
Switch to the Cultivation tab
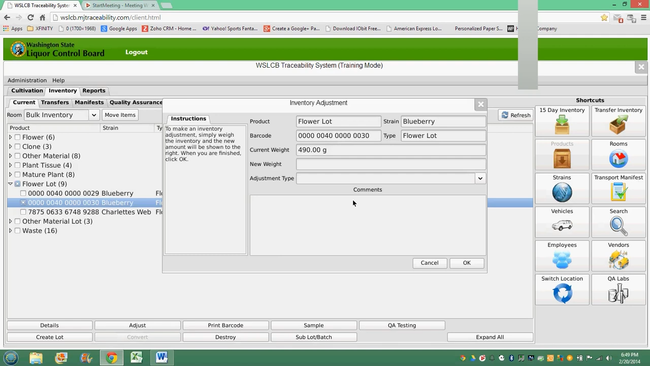[27, 90]
